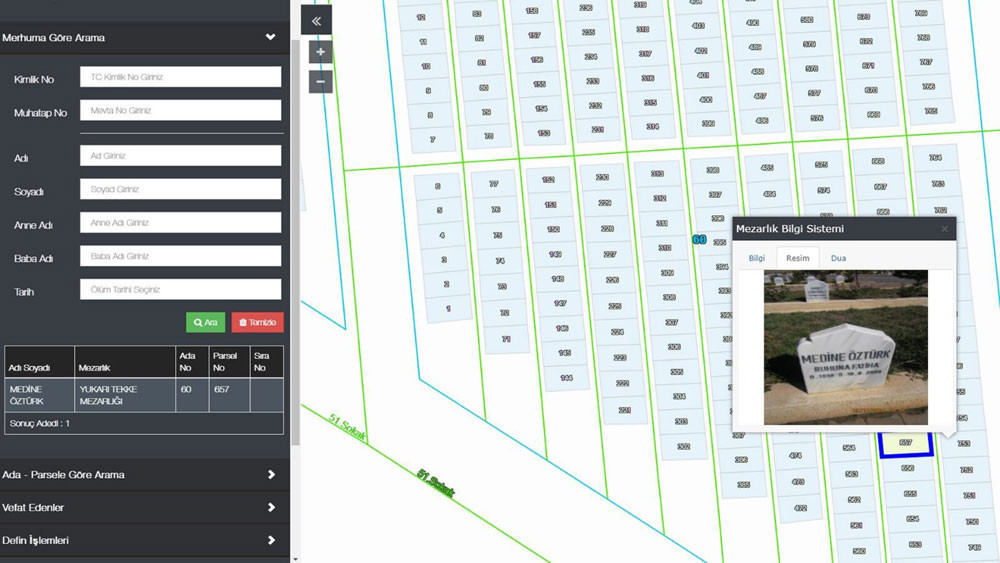This screenshot has width=1000, height=563.
Task: Click the Kimlik No input field
Action: [180, 77]
